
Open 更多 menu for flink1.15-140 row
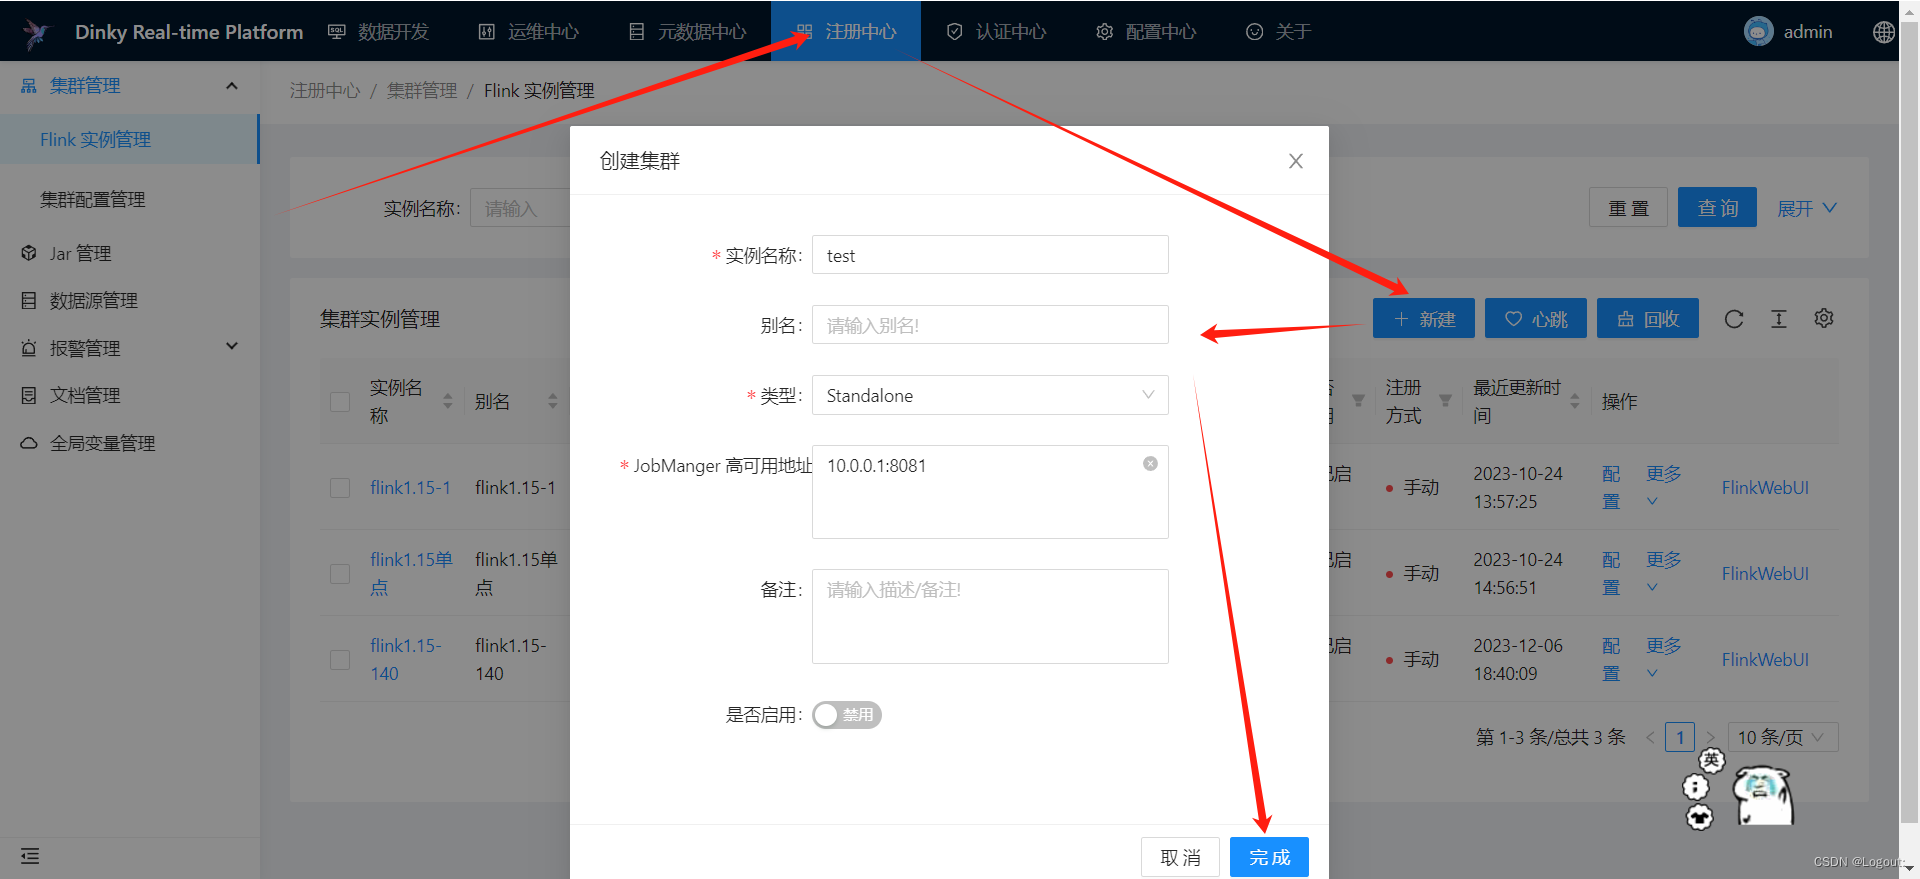(x=1663, y=658)
